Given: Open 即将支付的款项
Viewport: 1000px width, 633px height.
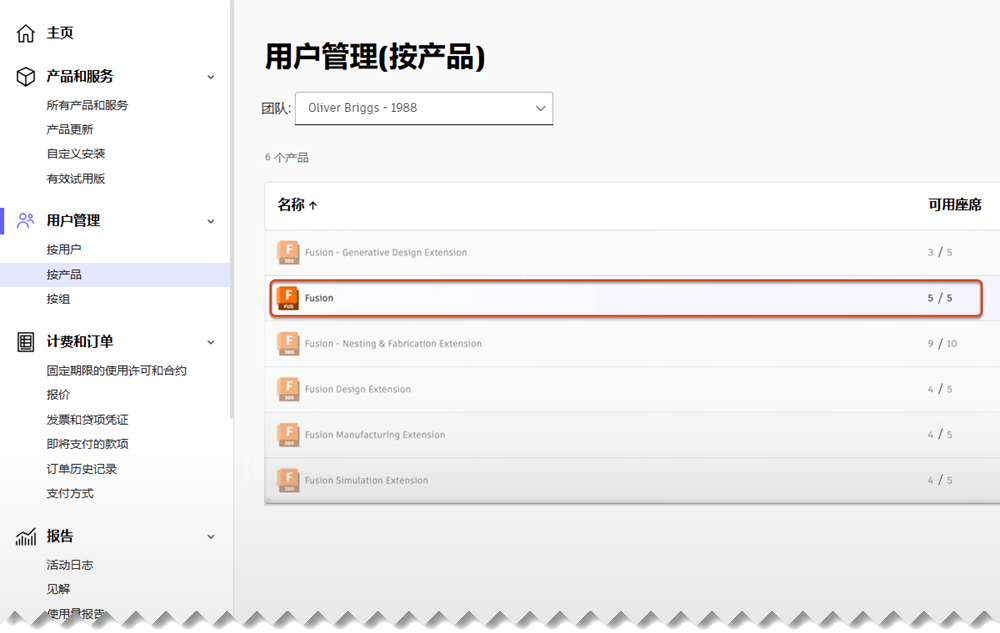Looking at the screenshot, I should 87,444.
